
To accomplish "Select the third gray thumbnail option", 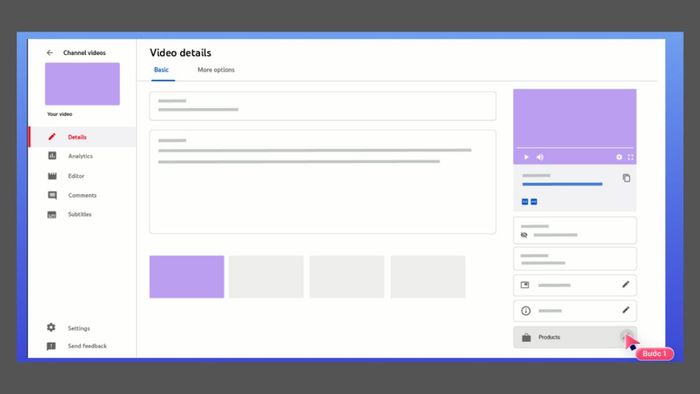I will 347,277.
